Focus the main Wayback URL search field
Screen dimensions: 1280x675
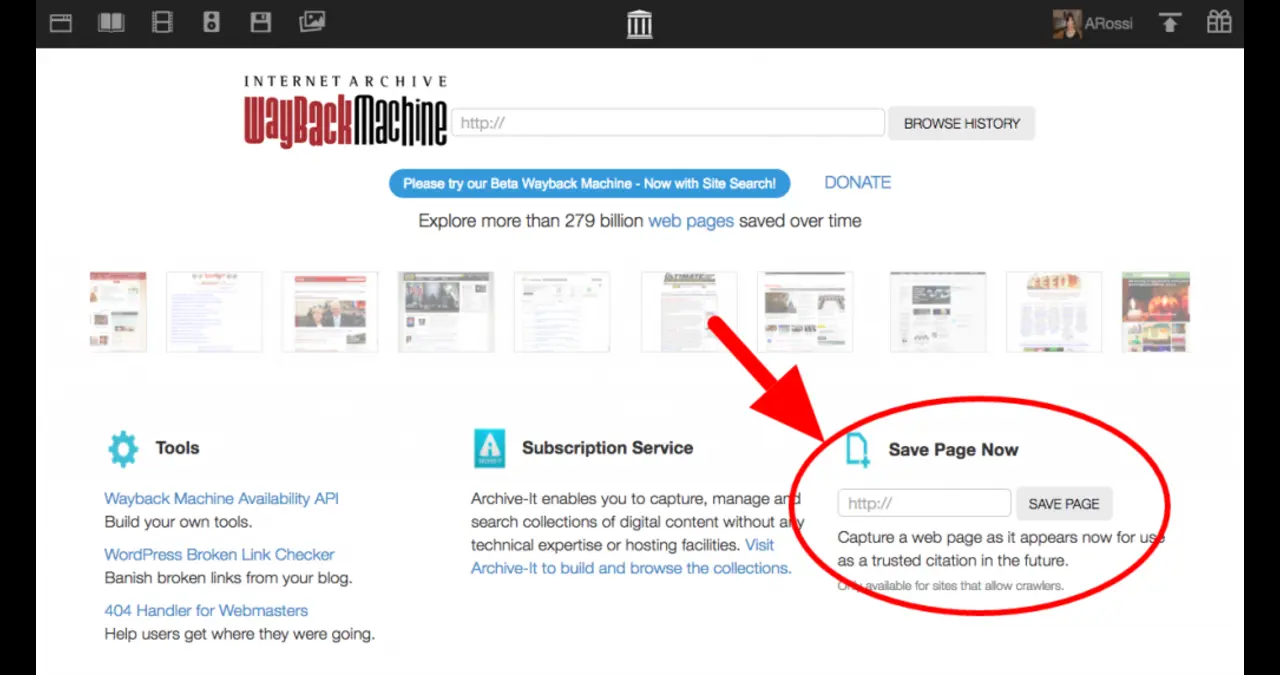[668, 123]
